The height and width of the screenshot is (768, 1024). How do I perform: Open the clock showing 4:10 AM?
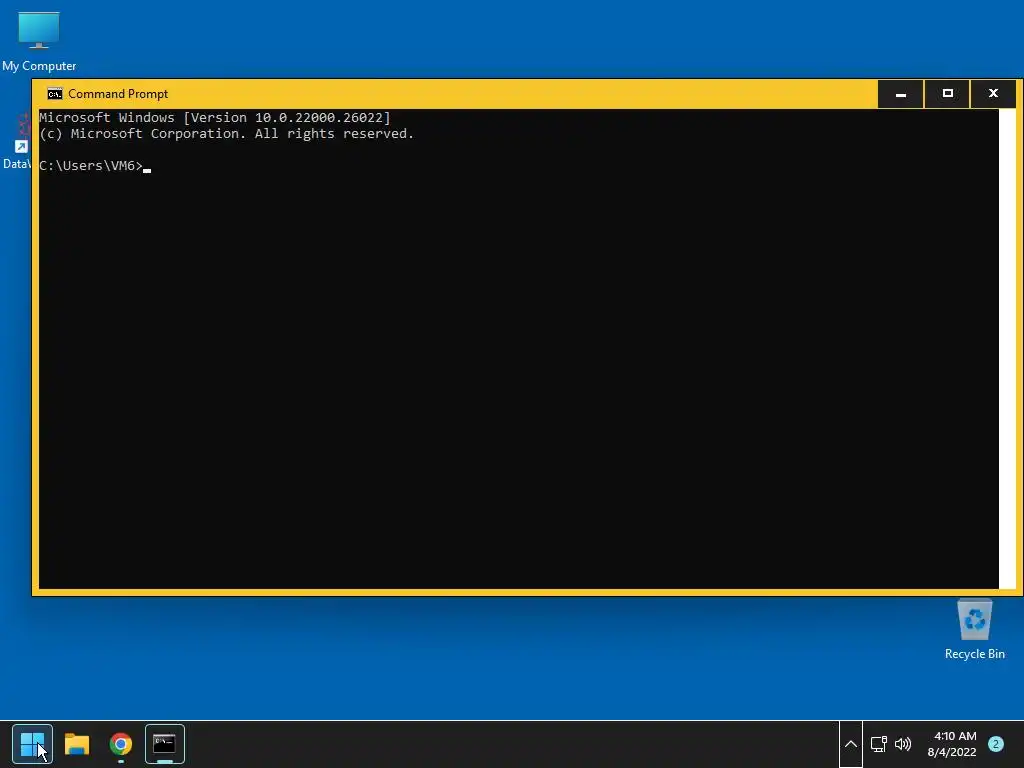pyautogui.click(x=952, y=744)
